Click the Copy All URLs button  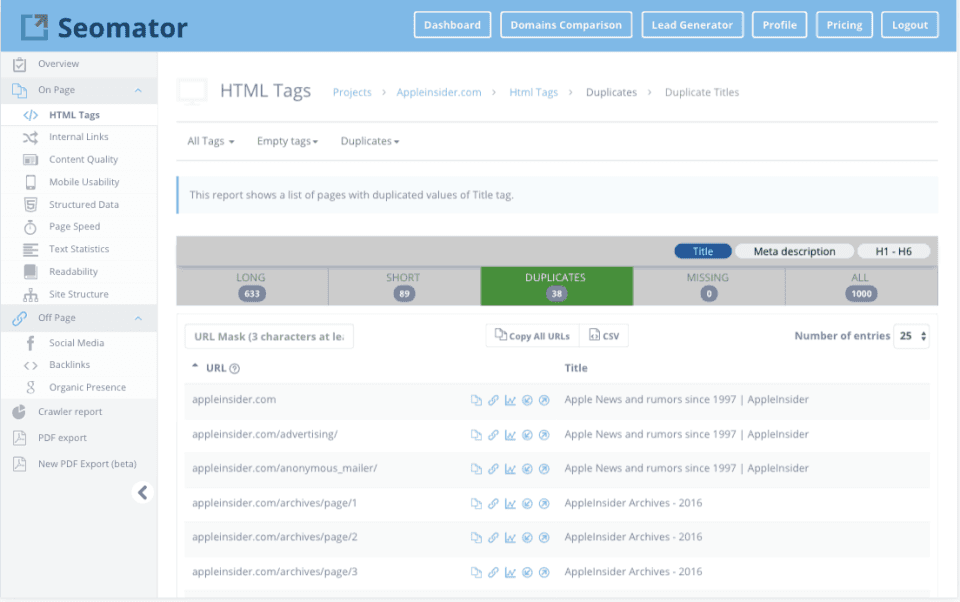[532, 336]
